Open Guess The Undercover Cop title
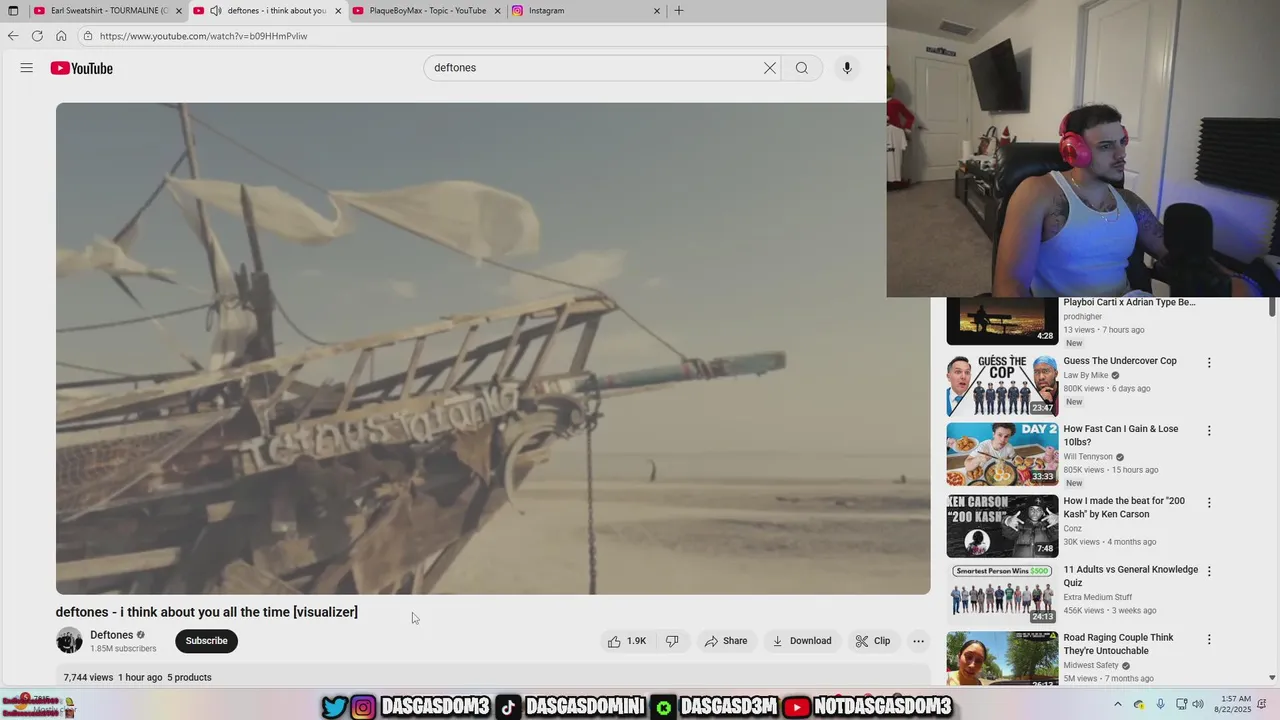1280x720 pixels. [1120, 361]
